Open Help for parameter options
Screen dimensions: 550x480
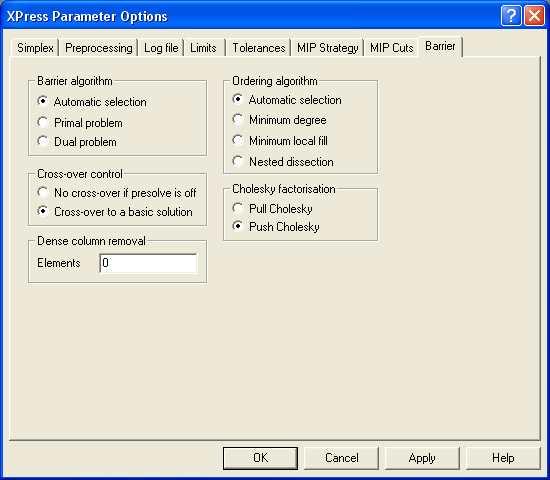503,458
